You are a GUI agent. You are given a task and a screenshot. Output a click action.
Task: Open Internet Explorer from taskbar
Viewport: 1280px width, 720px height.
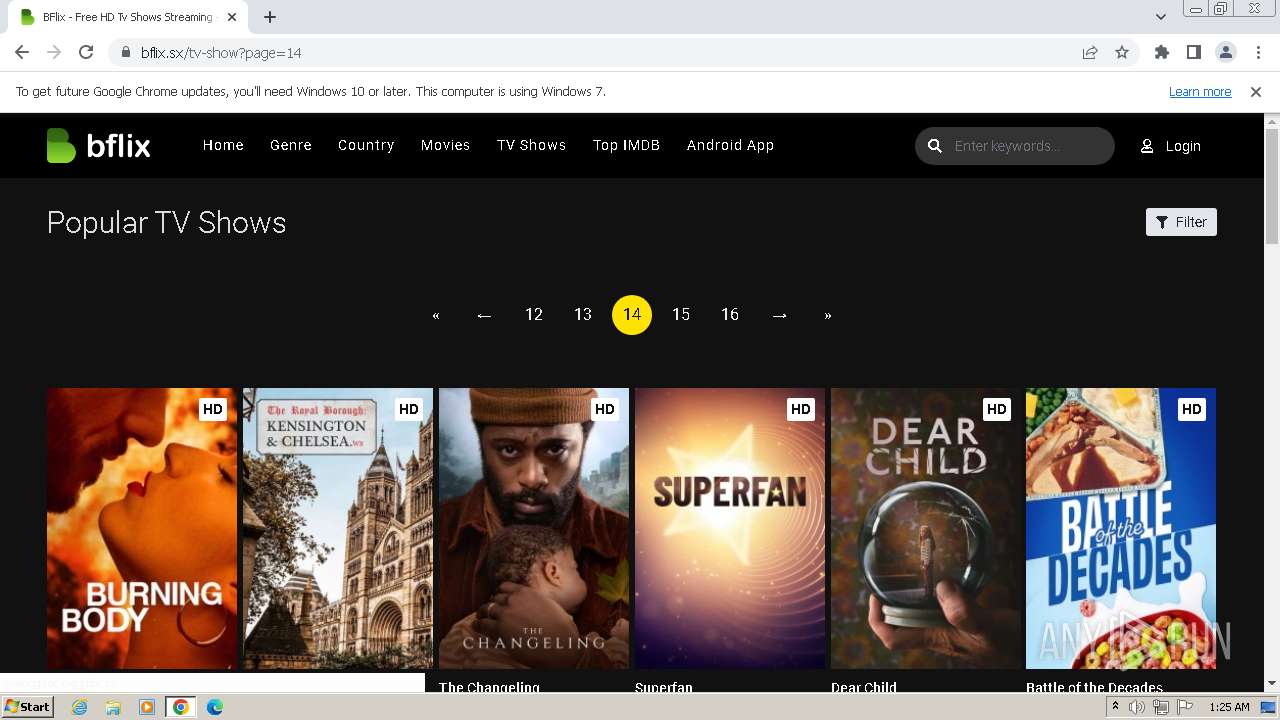(x=79, y=707)
